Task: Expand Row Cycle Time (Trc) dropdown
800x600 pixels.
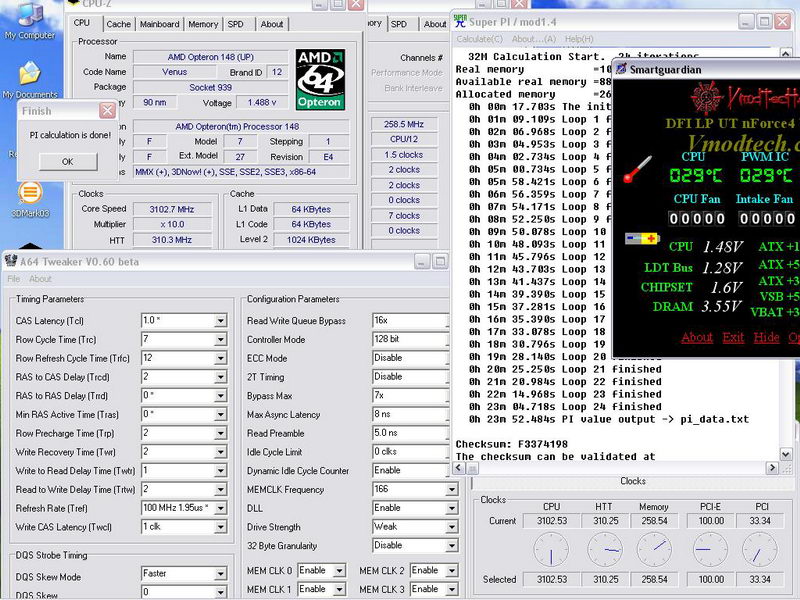Action: tap(220, 340)
